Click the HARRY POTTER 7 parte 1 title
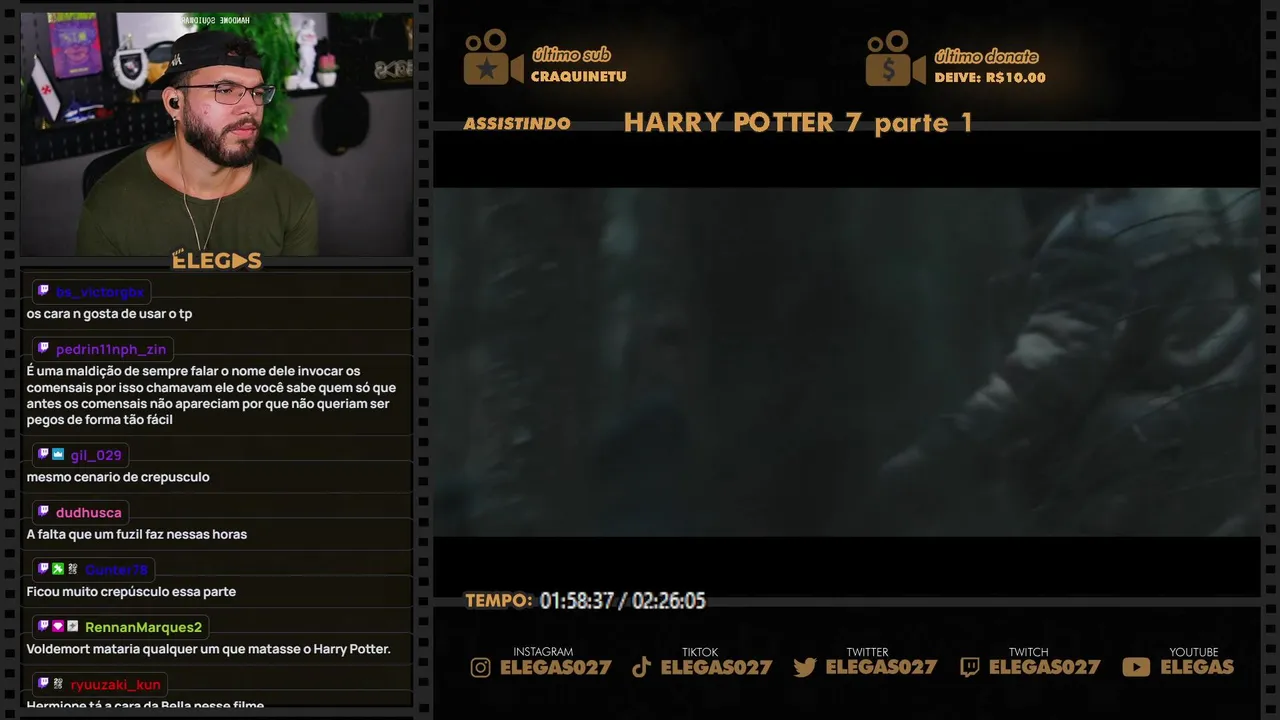Viewport: 1280px width, 720px height. click(798, 123)
